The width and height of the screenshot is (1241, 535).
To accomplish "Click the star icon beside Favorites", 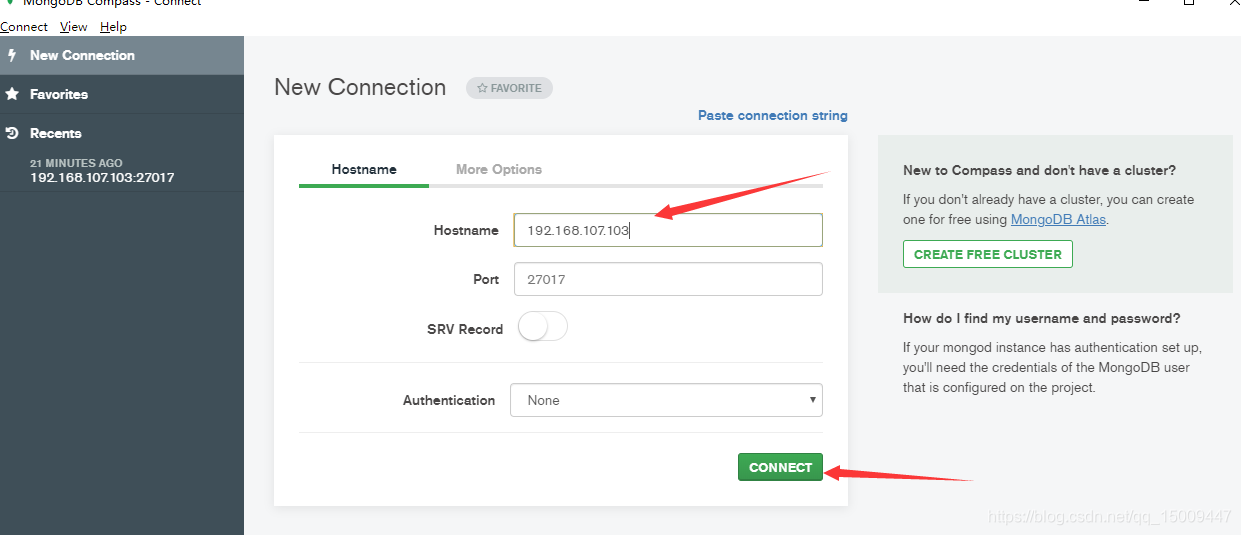I will coord(12,94).
